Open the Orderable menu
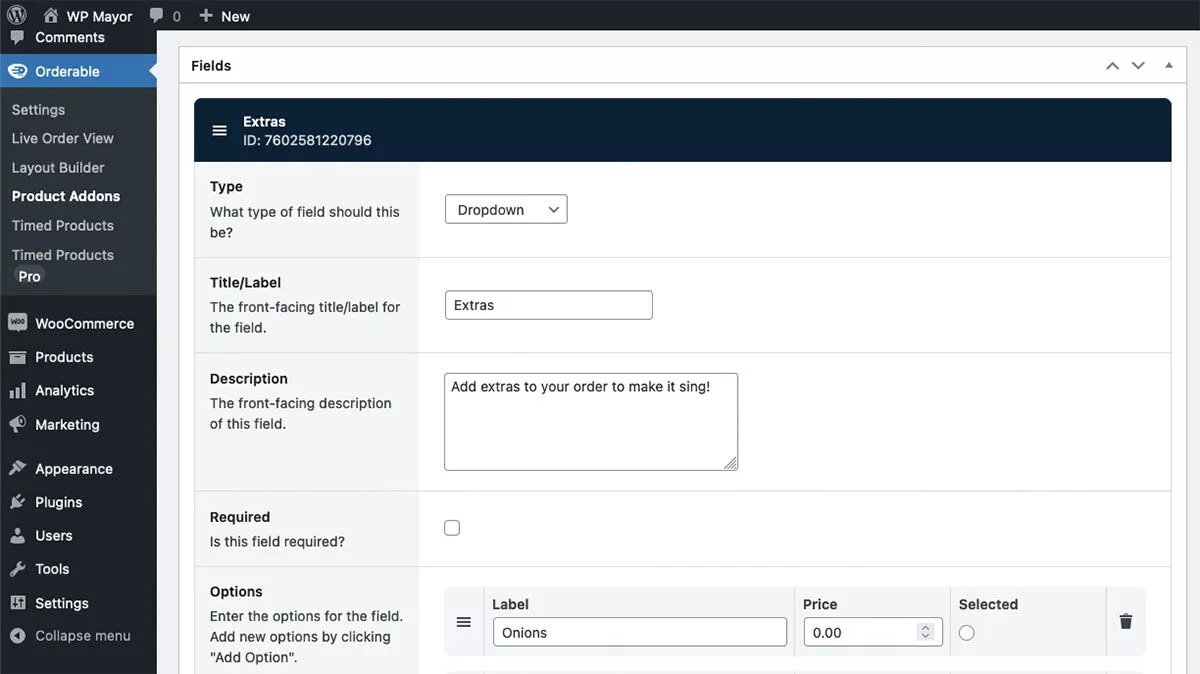This screenshot has width=1200, height=674. point(78,71)
